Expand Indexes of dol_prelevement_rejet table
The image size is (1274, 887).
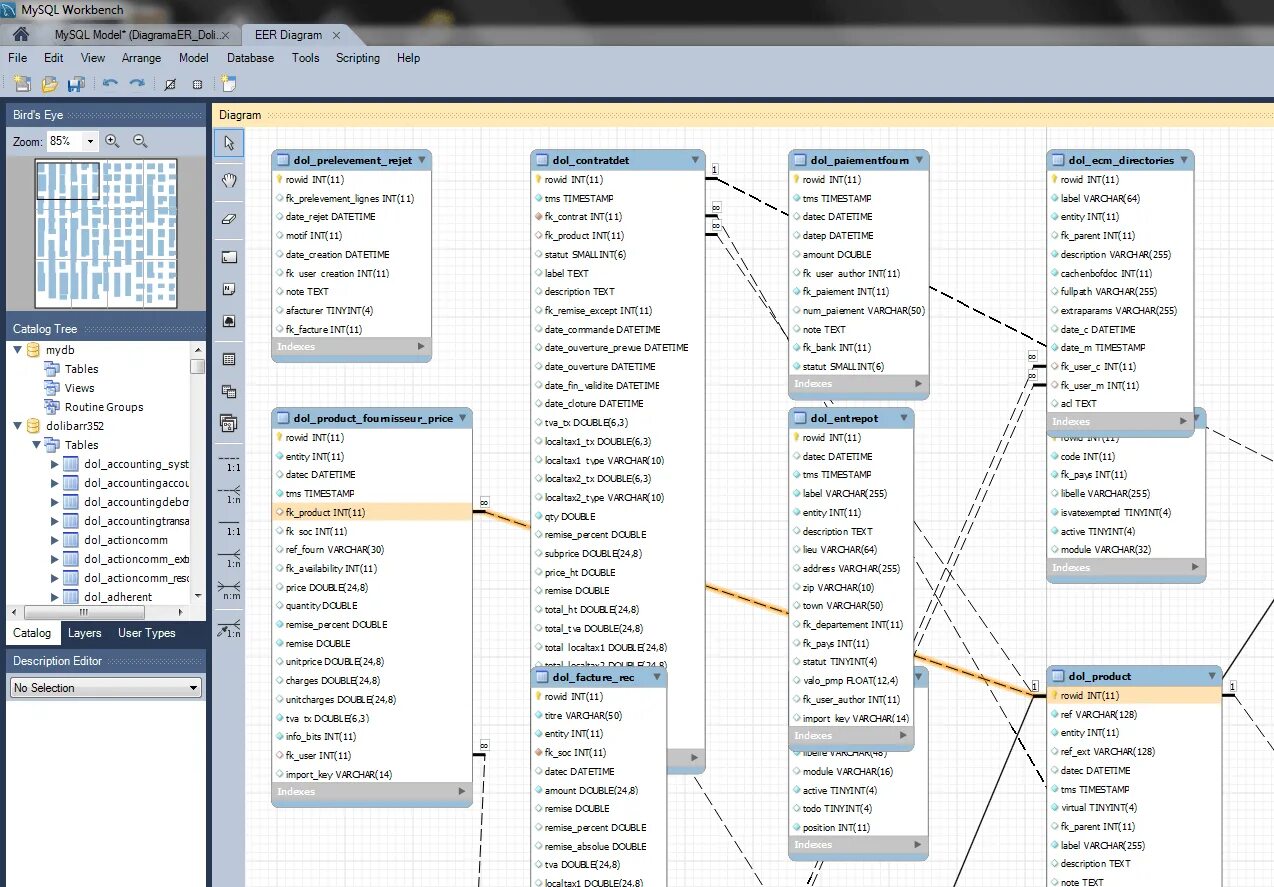click(x=421, y=347)
